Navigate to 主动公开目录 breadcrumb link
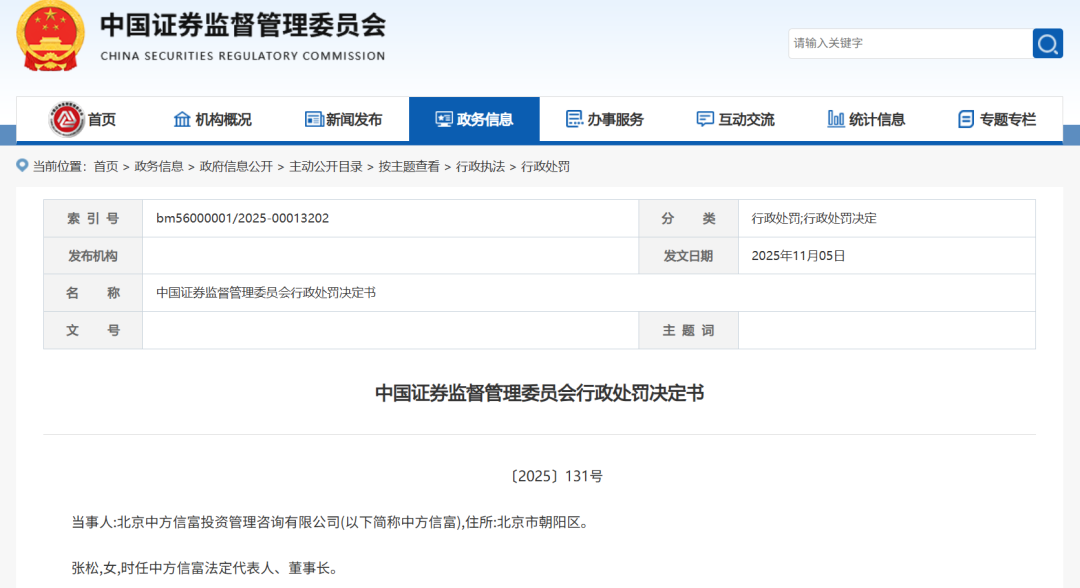 [x=326, y=167]
